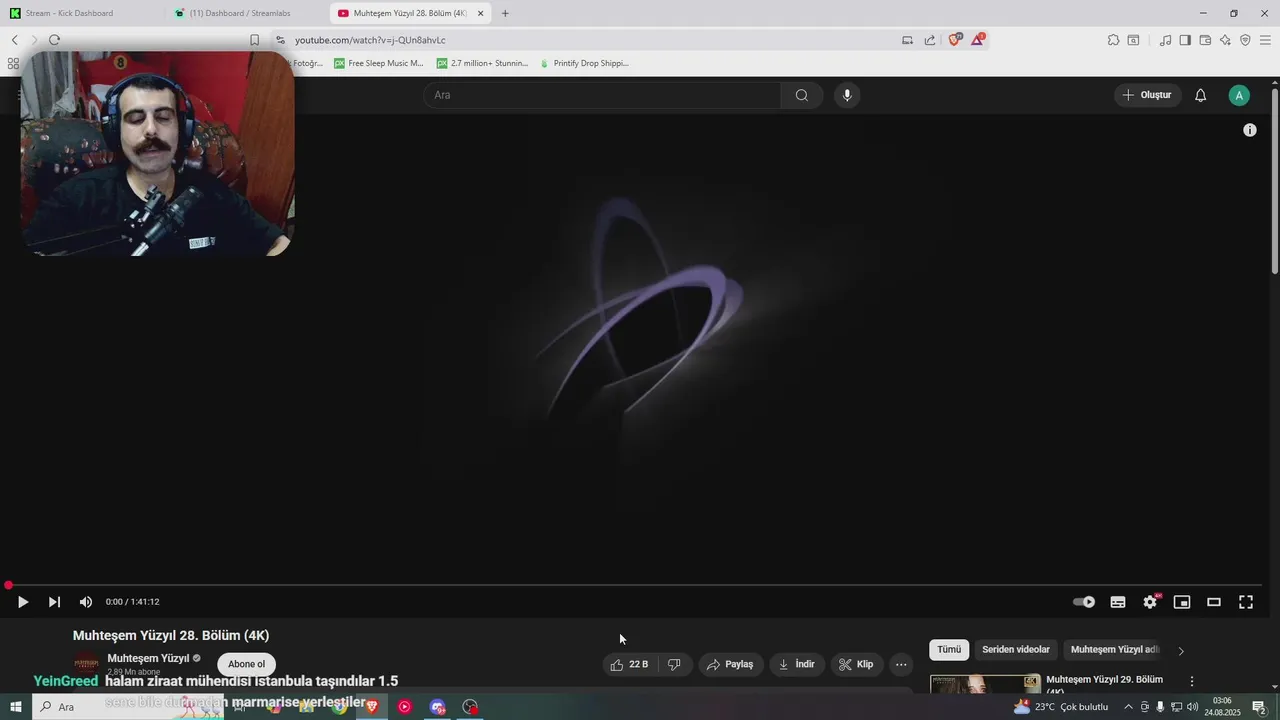Click the Klip button
Viewport: 1280px width, 720px height.
857,664
